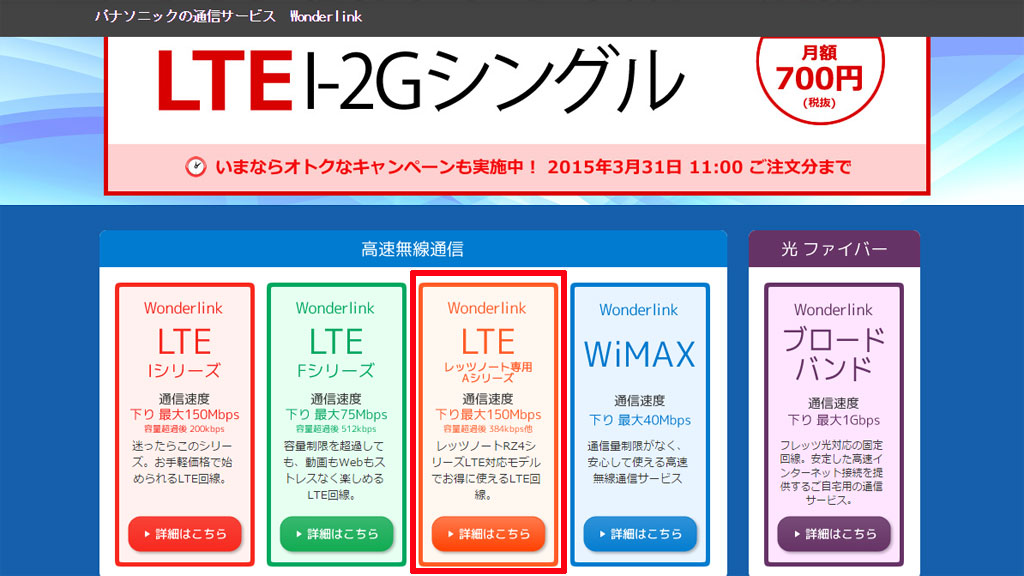
Task: Click the WiMAX card title
Action: click(x=639, y=355)
